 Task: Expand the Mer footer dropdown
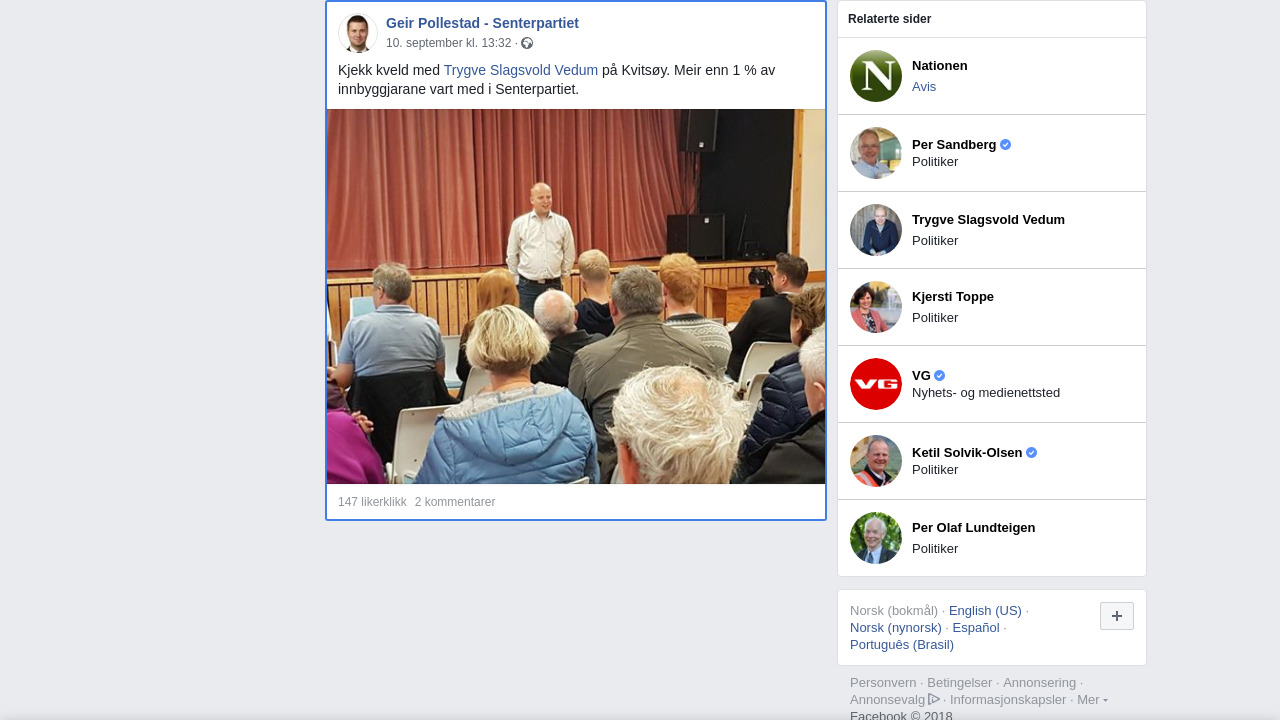[1092, 699]
